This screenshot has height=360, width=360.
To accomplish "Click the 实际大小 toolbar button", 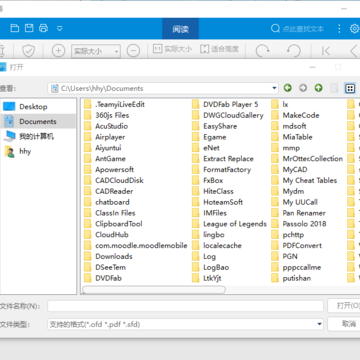I will coord(172,49).
